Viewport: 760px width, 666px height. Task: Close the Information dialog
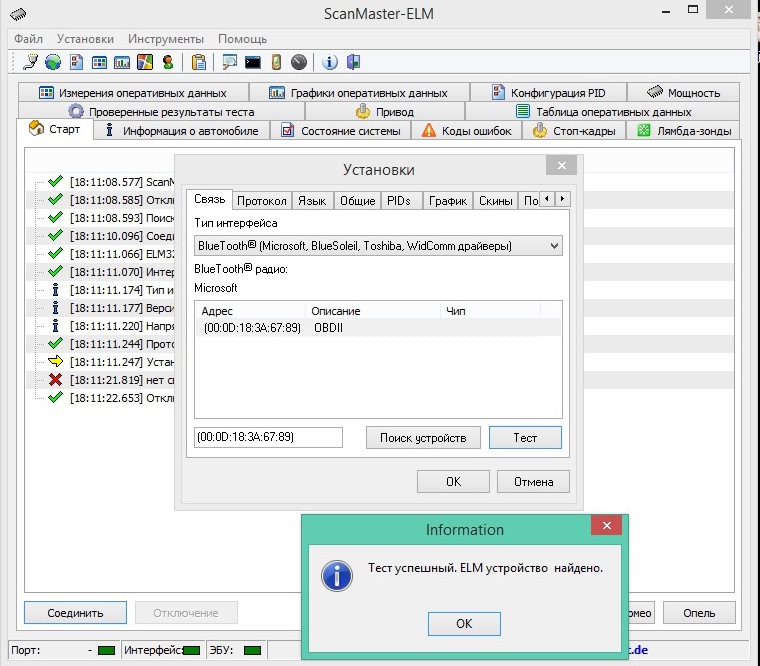click(x=606, y=525)
